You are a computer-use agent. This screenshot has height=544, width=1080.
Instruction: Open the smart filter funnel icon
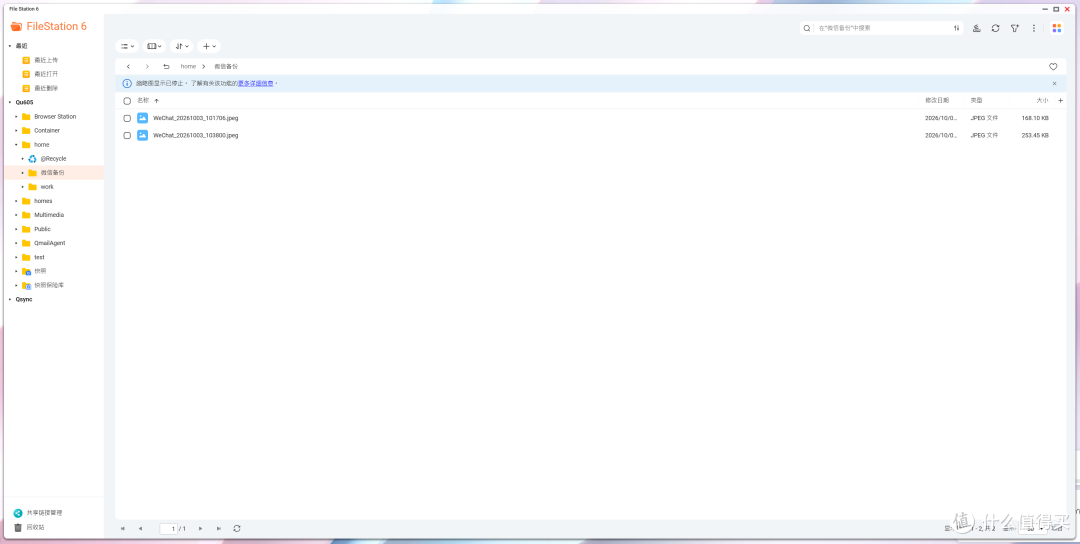[1015, 28]
